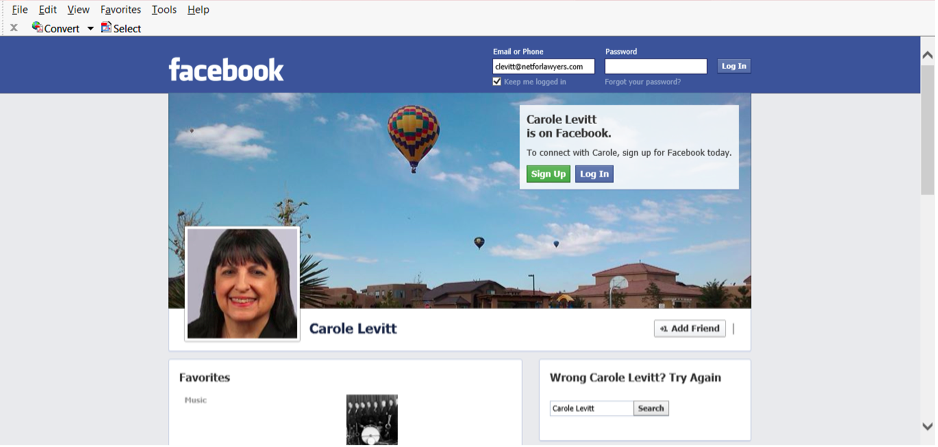Focus the Password input field
Image resolution: width=938 pixels, height=447 pixels.
tap(656, 66)
